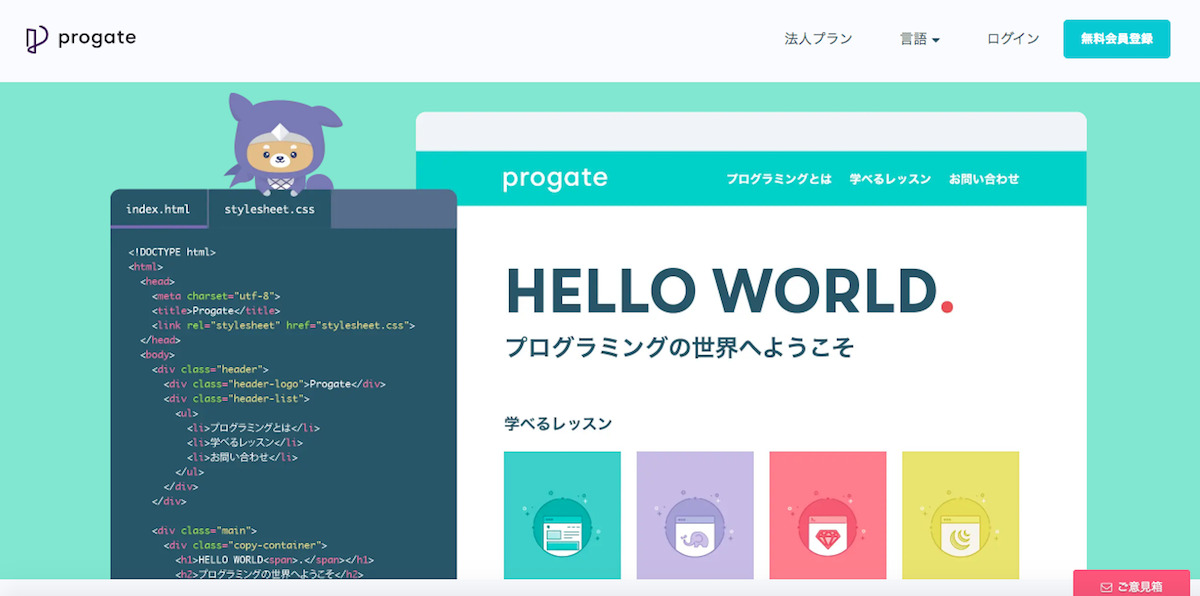Select 学べるレッスン in preview menu
The width and height of the screenshot is (1200, 596).
point(890,179)
